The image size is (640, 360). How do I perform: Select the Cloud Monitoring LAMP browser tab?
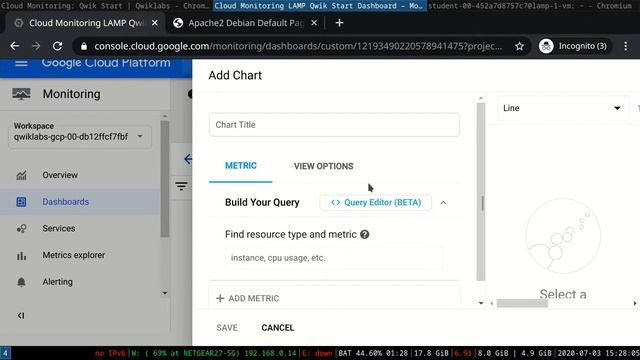86,23
